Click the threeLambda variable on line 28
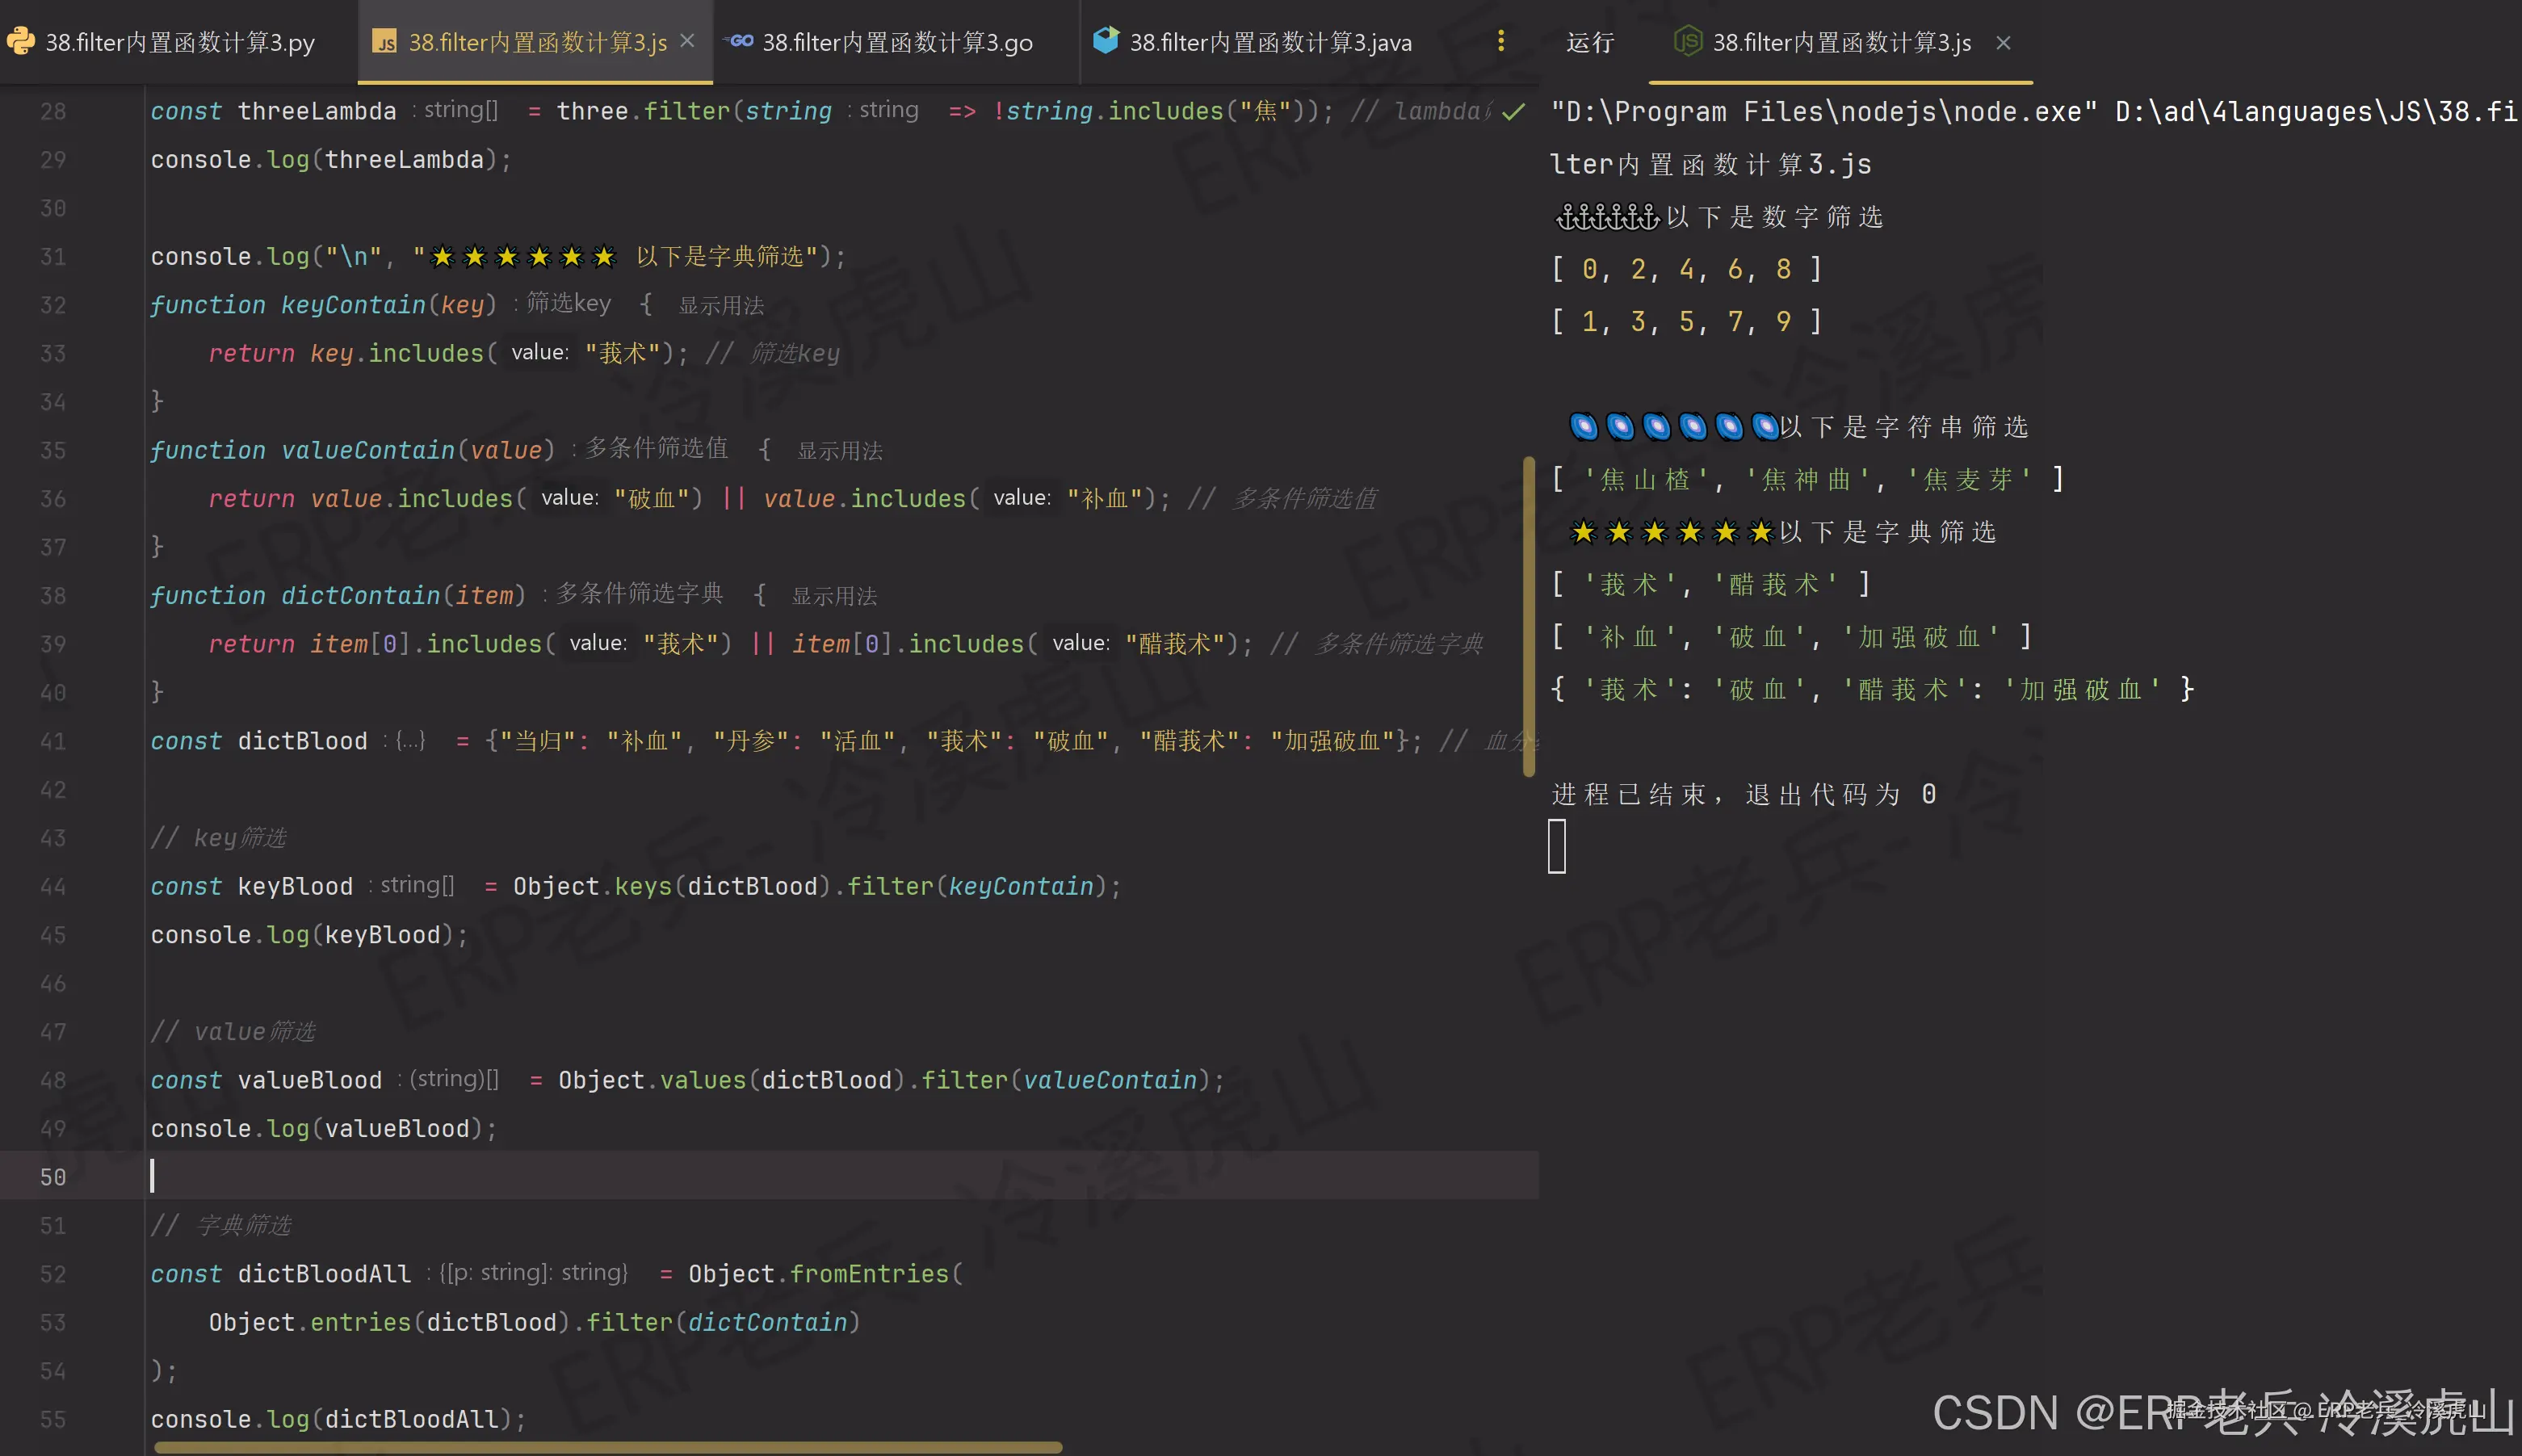Screen dimensions: 2522x1456 [317, 111]
